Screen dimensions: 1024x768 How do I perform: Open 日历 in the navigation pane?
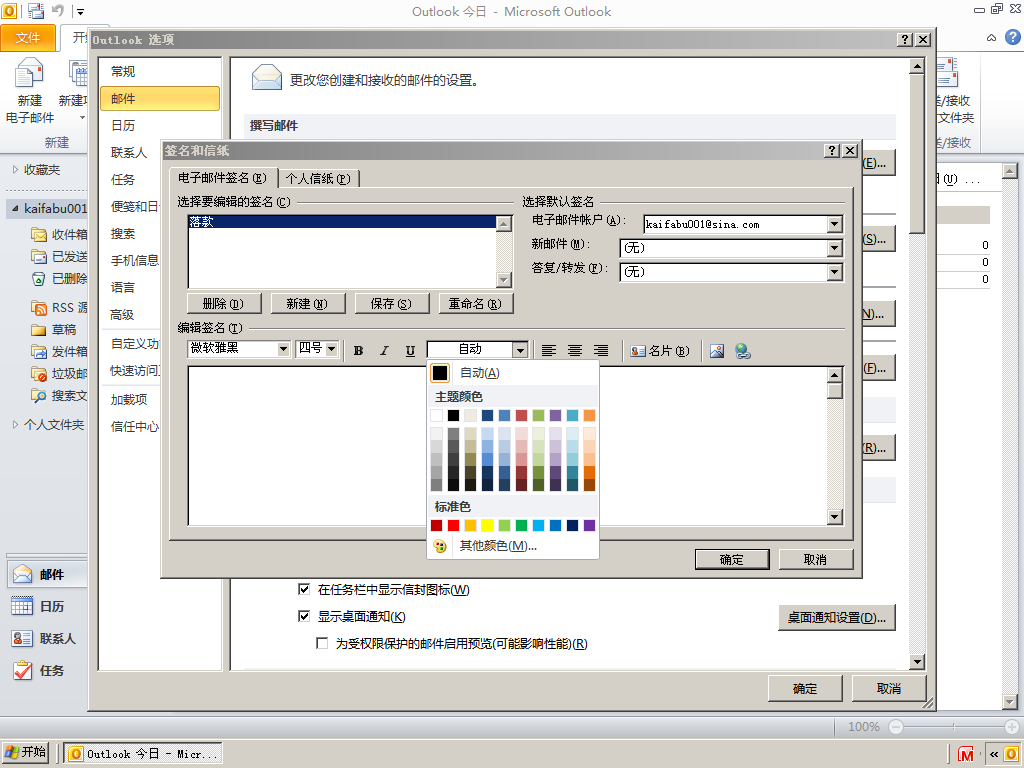click(x=47, y=607)
